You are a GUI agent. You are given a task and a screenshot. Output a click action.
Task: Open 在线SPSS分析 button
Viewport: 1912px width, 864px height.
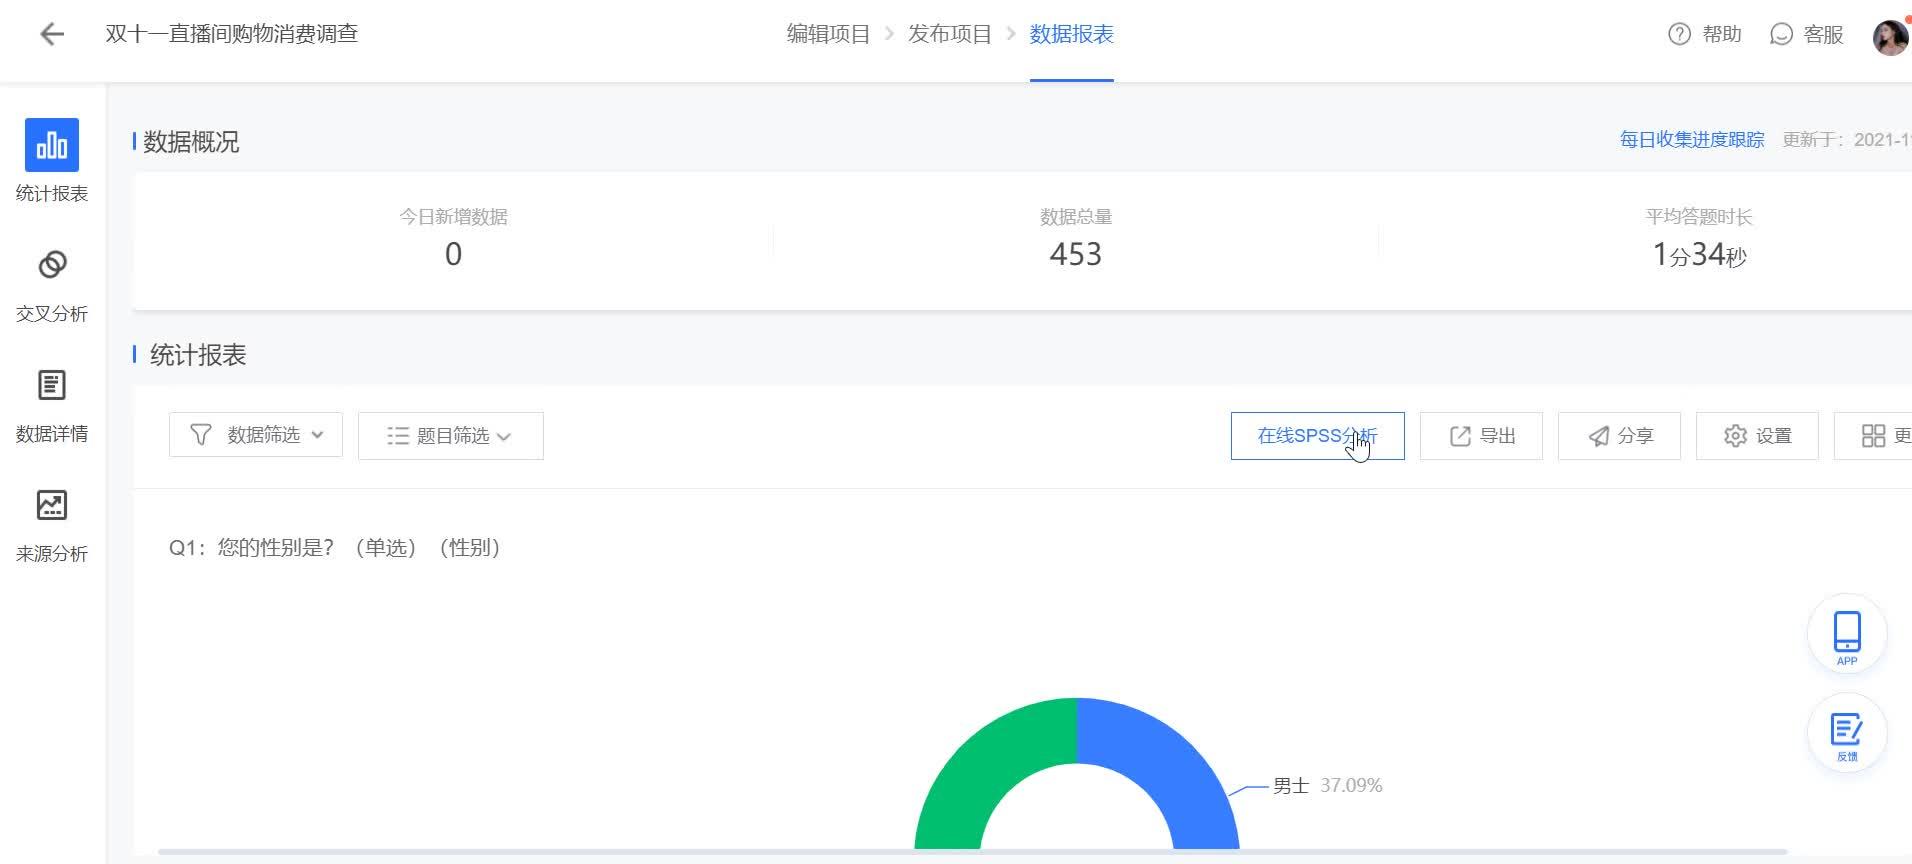[1318, 436]
